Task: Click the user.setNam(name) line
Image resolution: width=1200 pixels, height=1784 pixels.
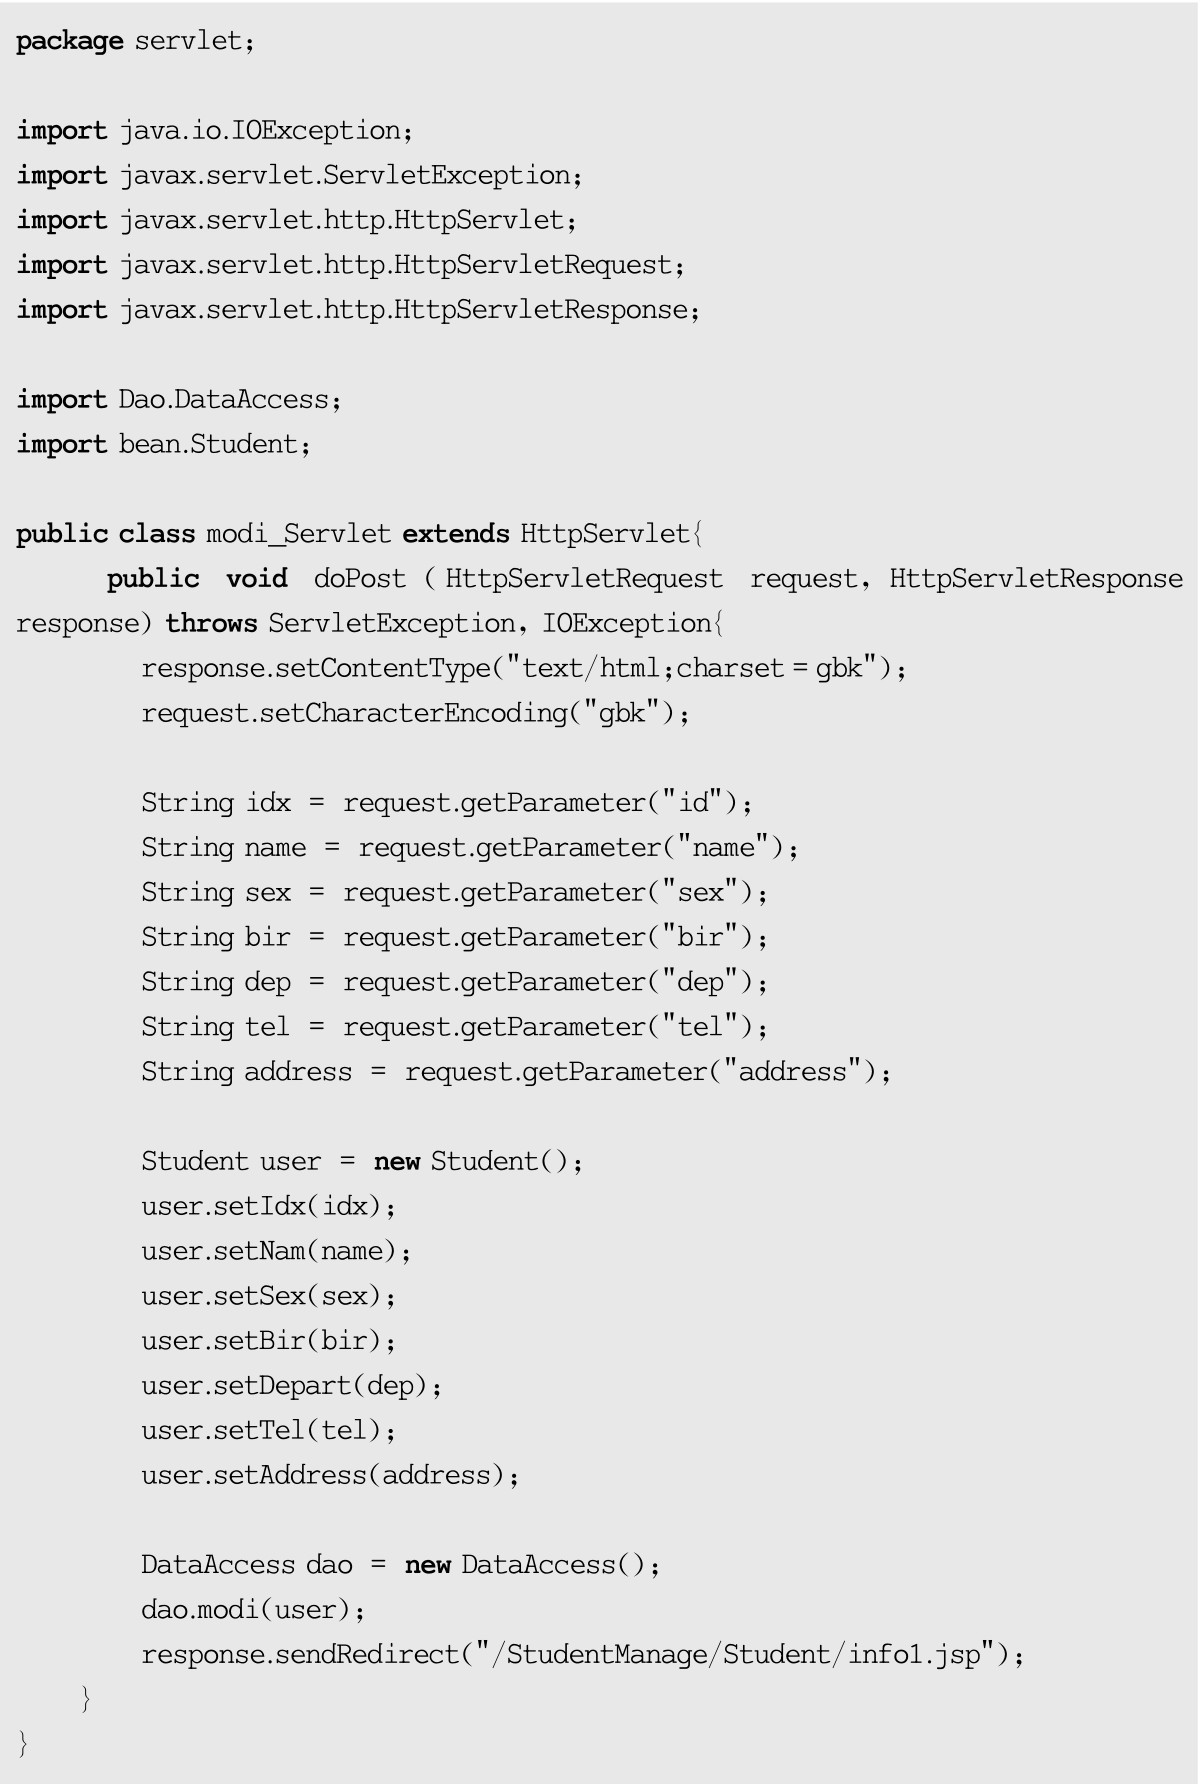Action: [x=276, y=1251]
